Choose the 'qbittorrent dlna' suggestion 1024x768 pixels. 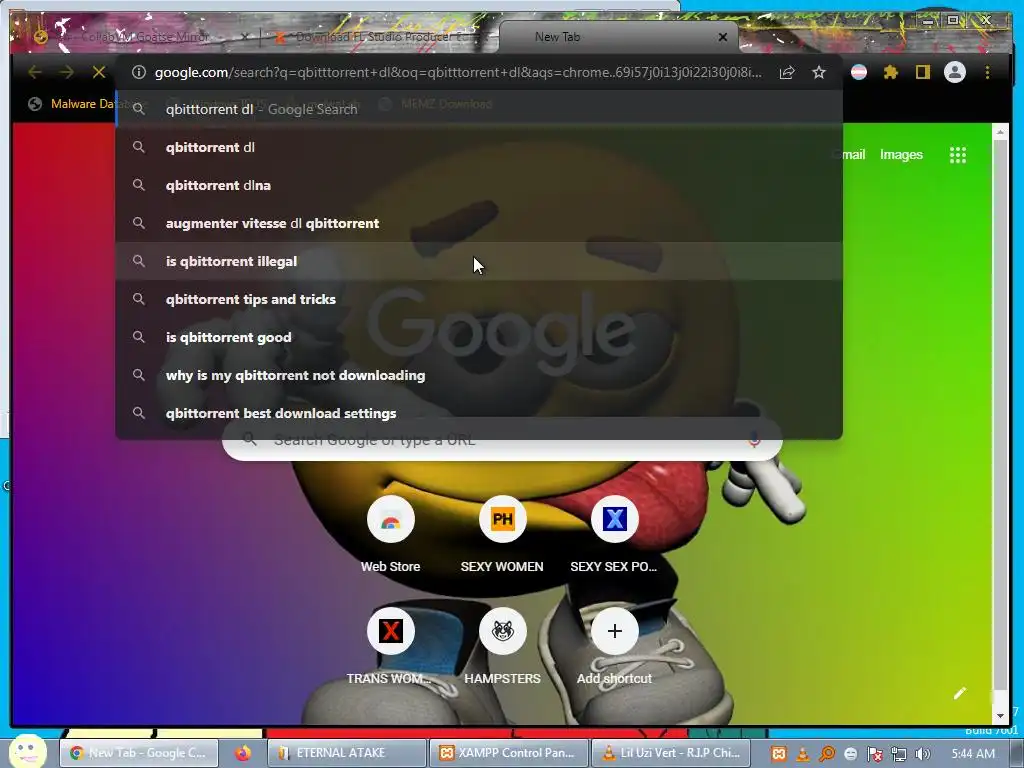(x=479, y=185)
